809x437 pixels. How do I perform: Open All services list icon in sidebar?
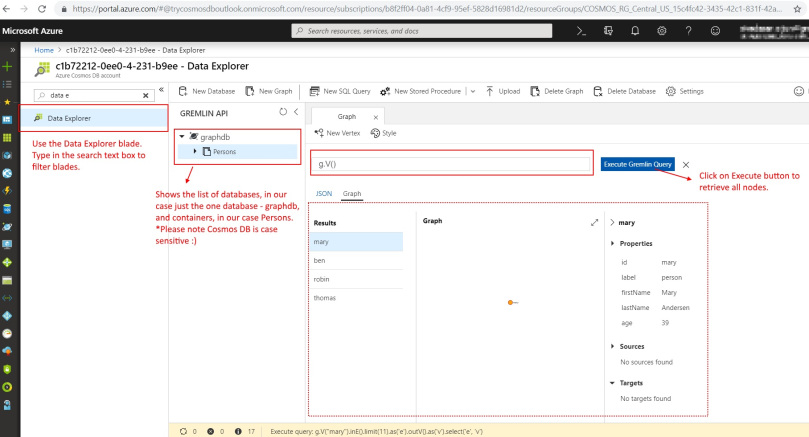7,84
